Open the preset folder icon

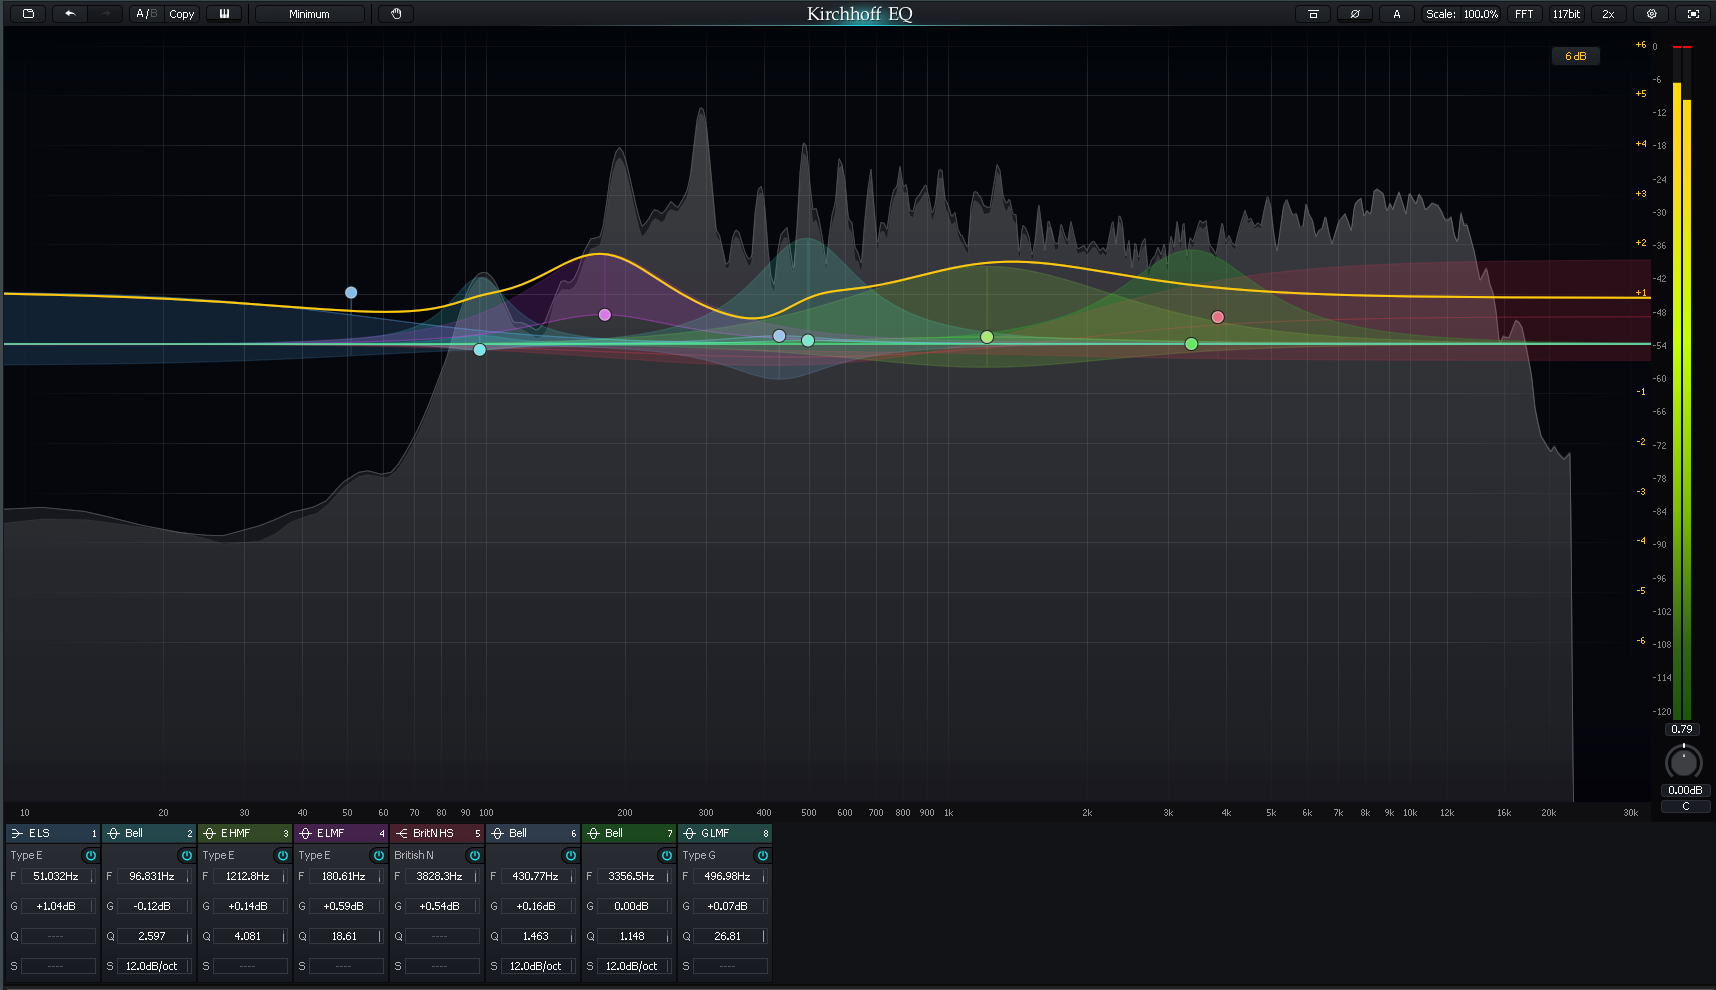[28, 14]
